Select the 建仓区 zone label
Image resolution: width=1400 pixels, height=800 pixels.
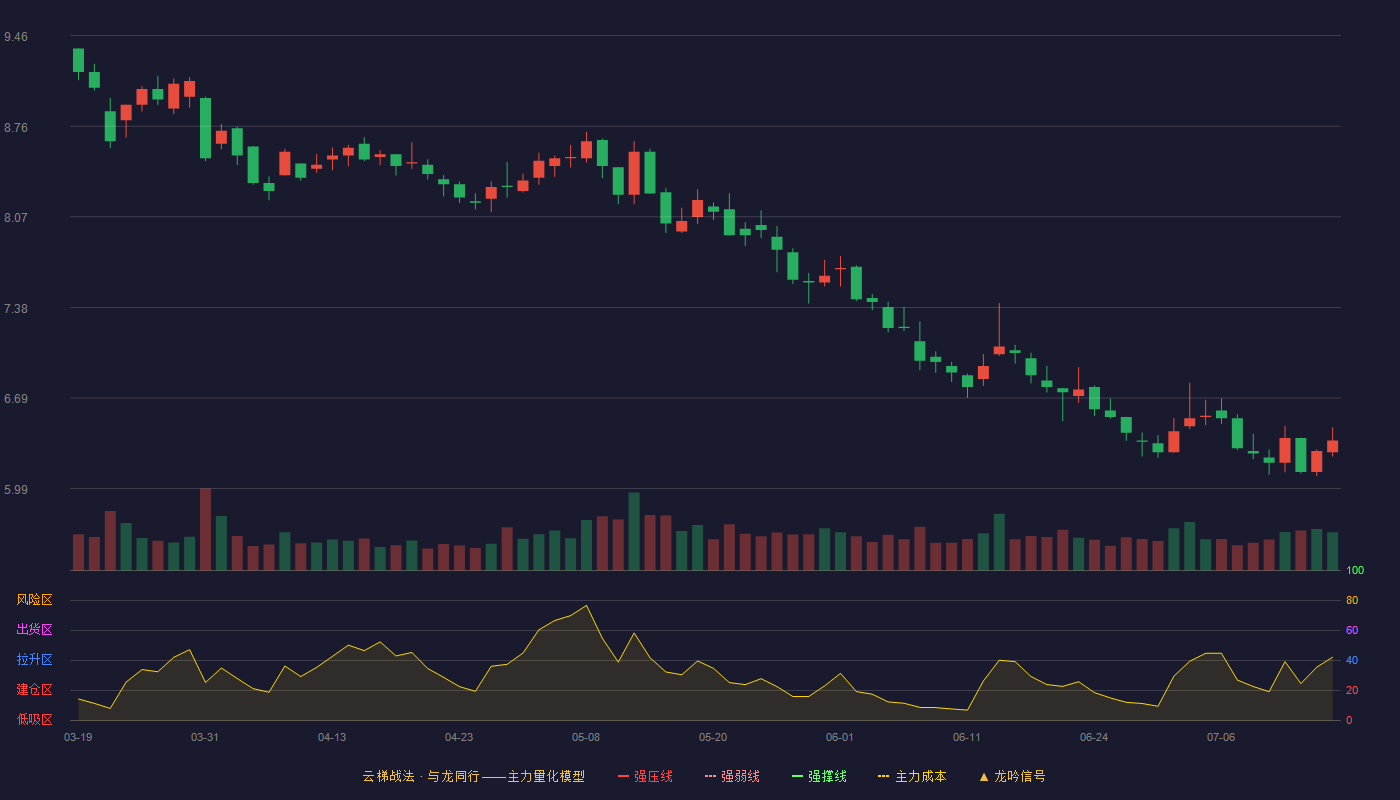click(34, 690)
